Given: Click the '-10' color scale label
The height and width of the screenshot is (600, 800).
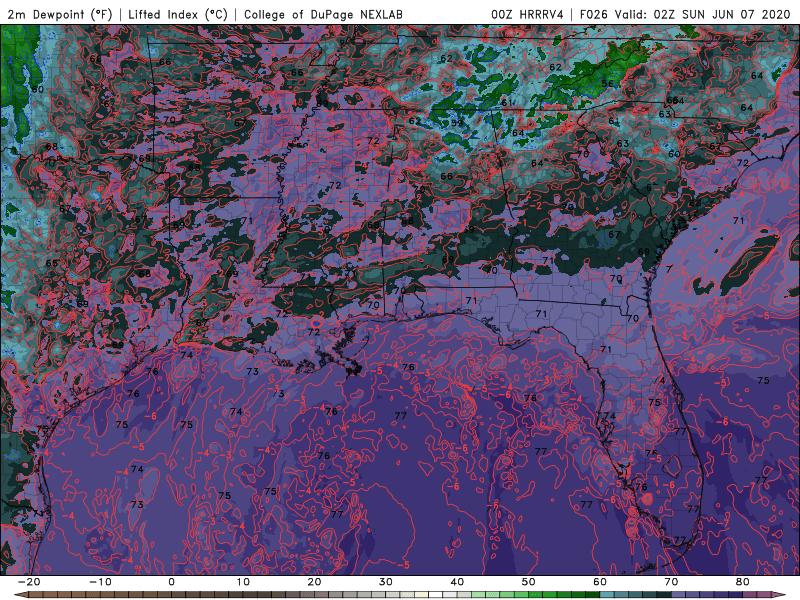Looking at the screenshot, I should 100,582.
